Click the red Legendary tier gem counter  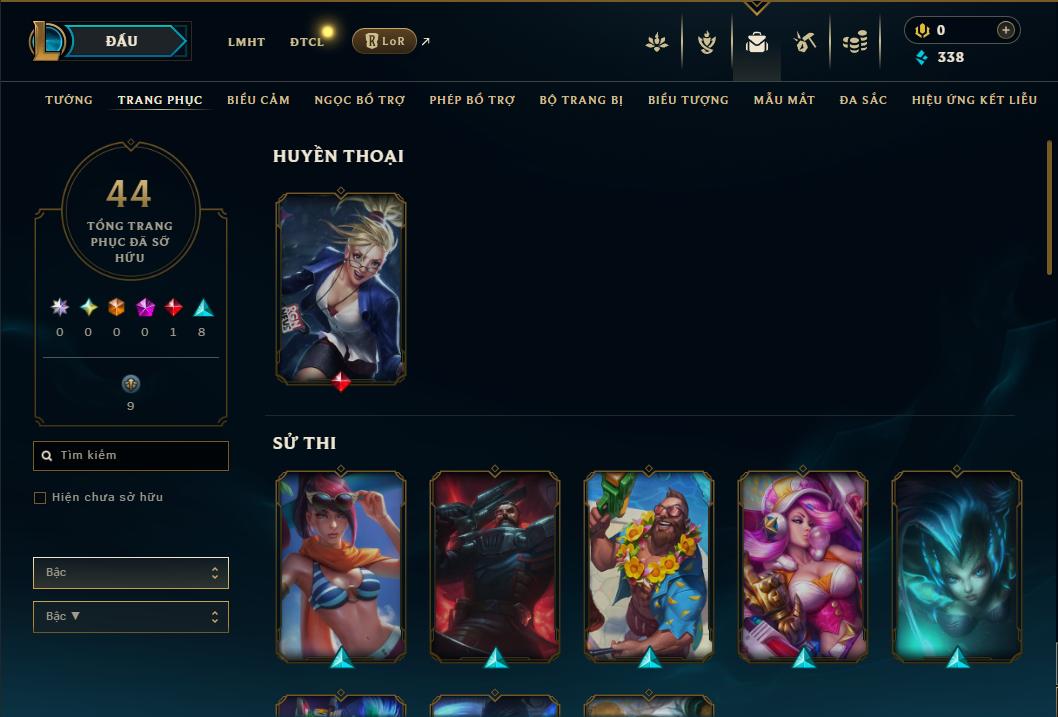tap(173, 317)
